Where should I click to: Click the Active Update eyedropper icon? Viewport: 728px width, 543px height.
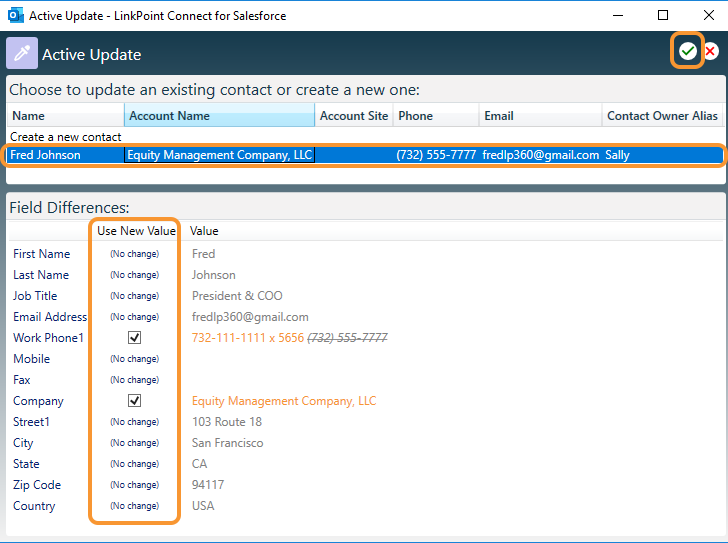[x=22, y=53]
